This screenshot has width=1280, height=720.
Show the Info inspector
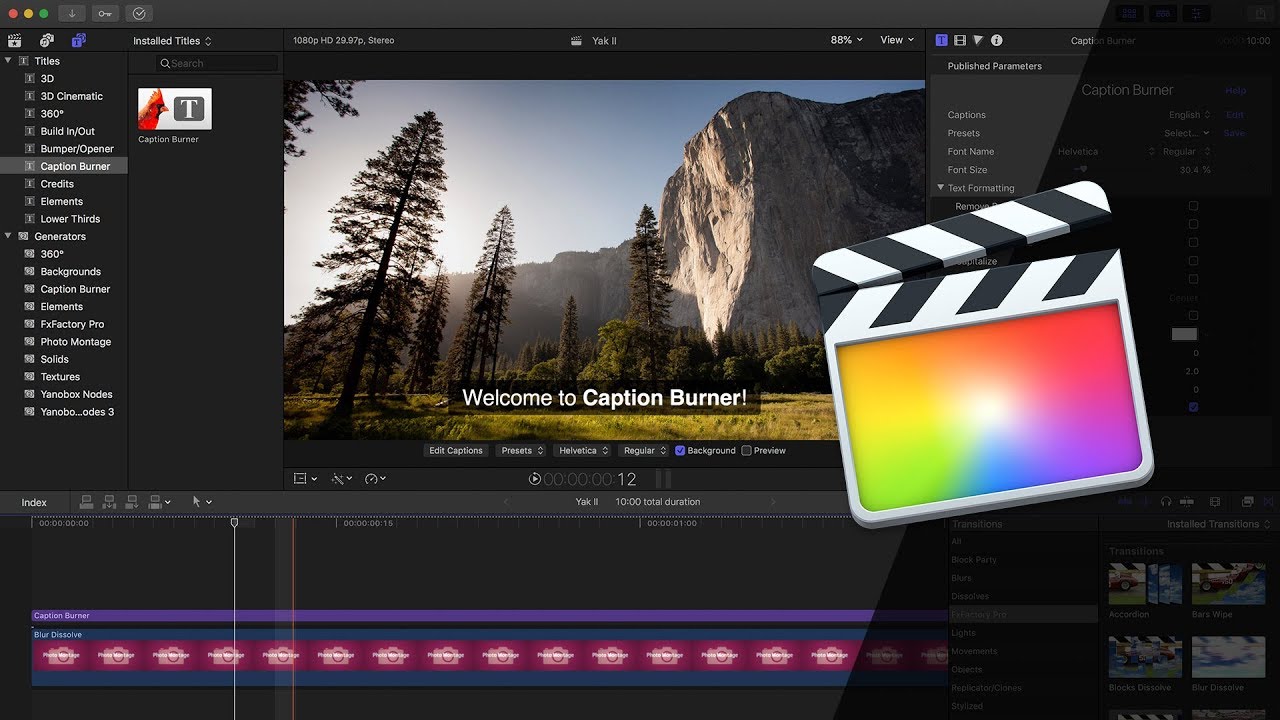[x=996, y=41]
